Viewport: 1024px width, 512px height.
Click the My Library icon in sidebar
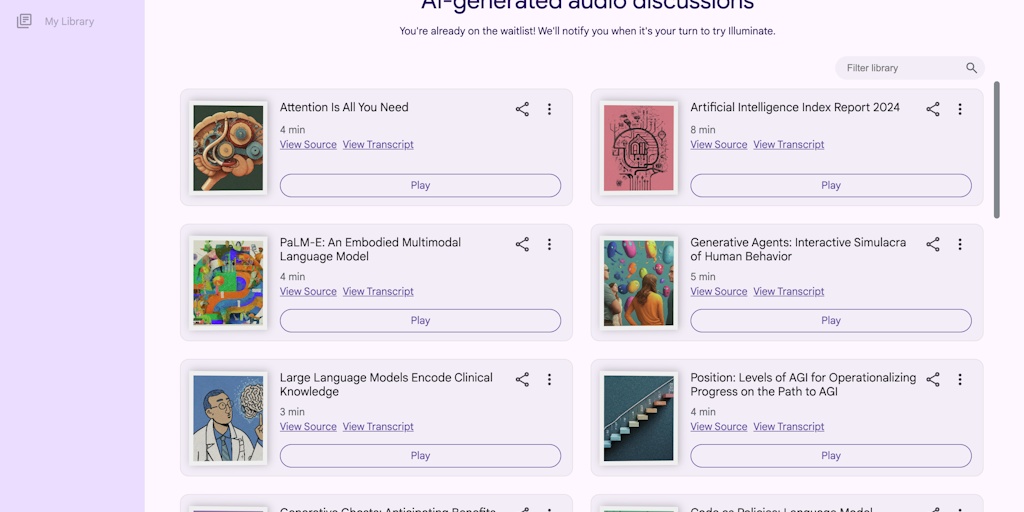[24, 21]
